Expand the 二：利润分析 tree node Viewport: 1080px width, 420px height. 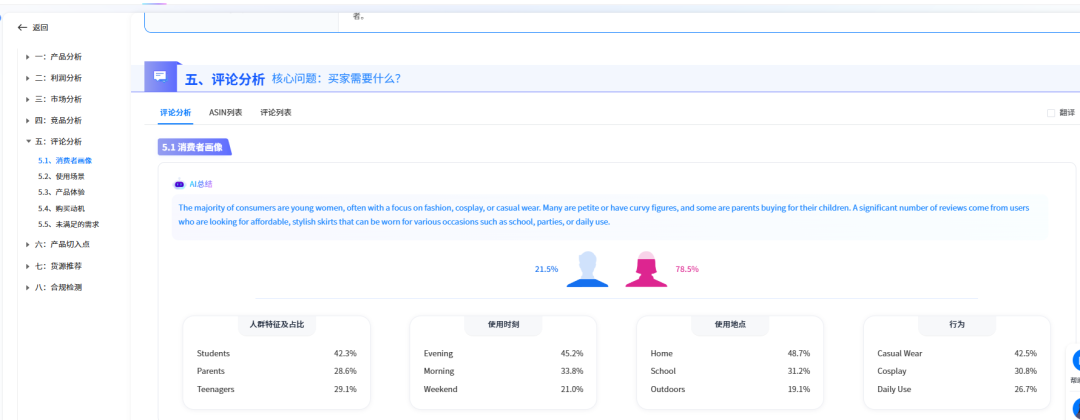pos(28,78)
